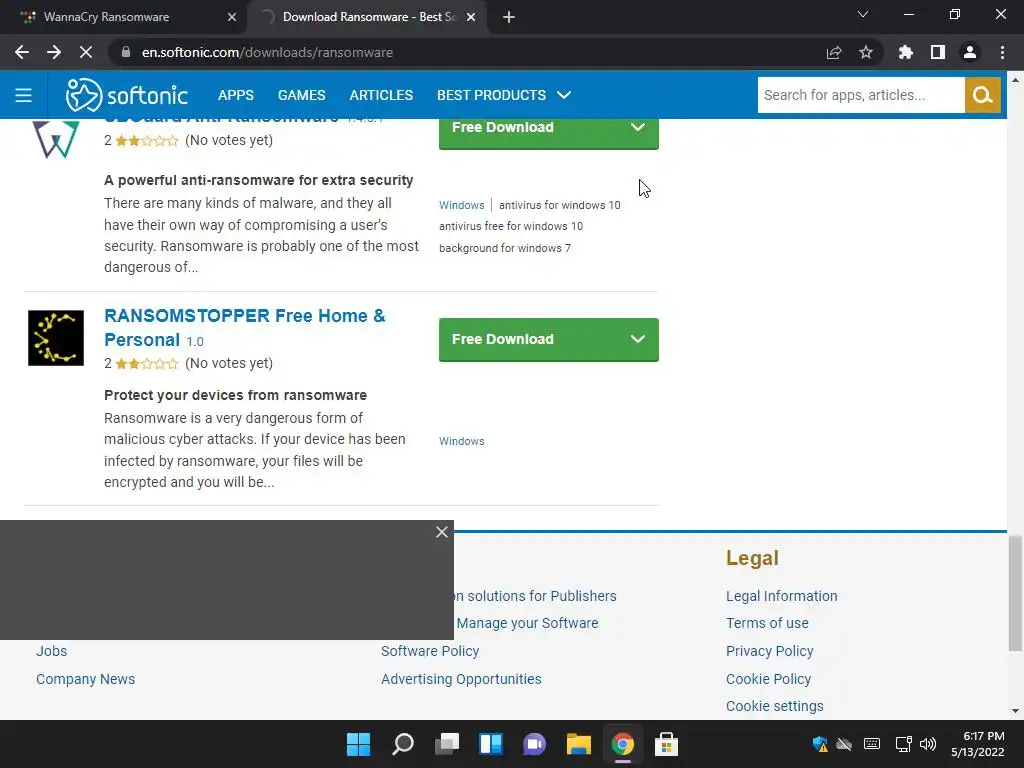The height and width of the screenshot is (768, 1024).
Task: Open GAMES in Softonic nav
Action: [x=302, y=95]
